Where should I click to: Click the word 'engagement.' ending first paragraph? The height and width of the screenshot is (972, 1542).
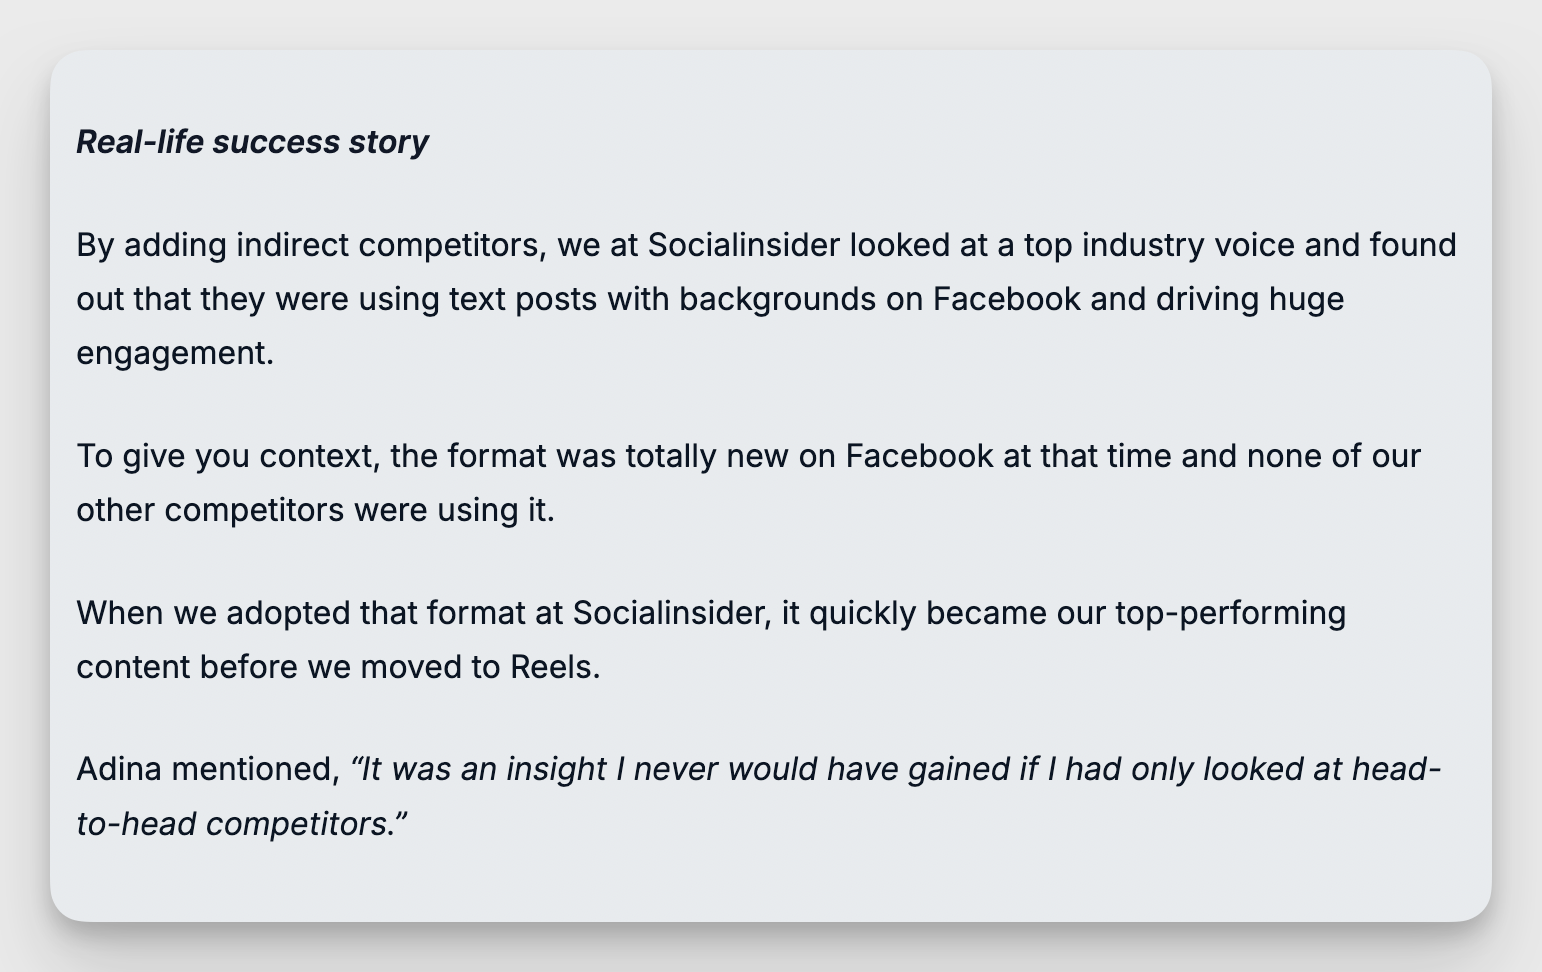point(175,353)
